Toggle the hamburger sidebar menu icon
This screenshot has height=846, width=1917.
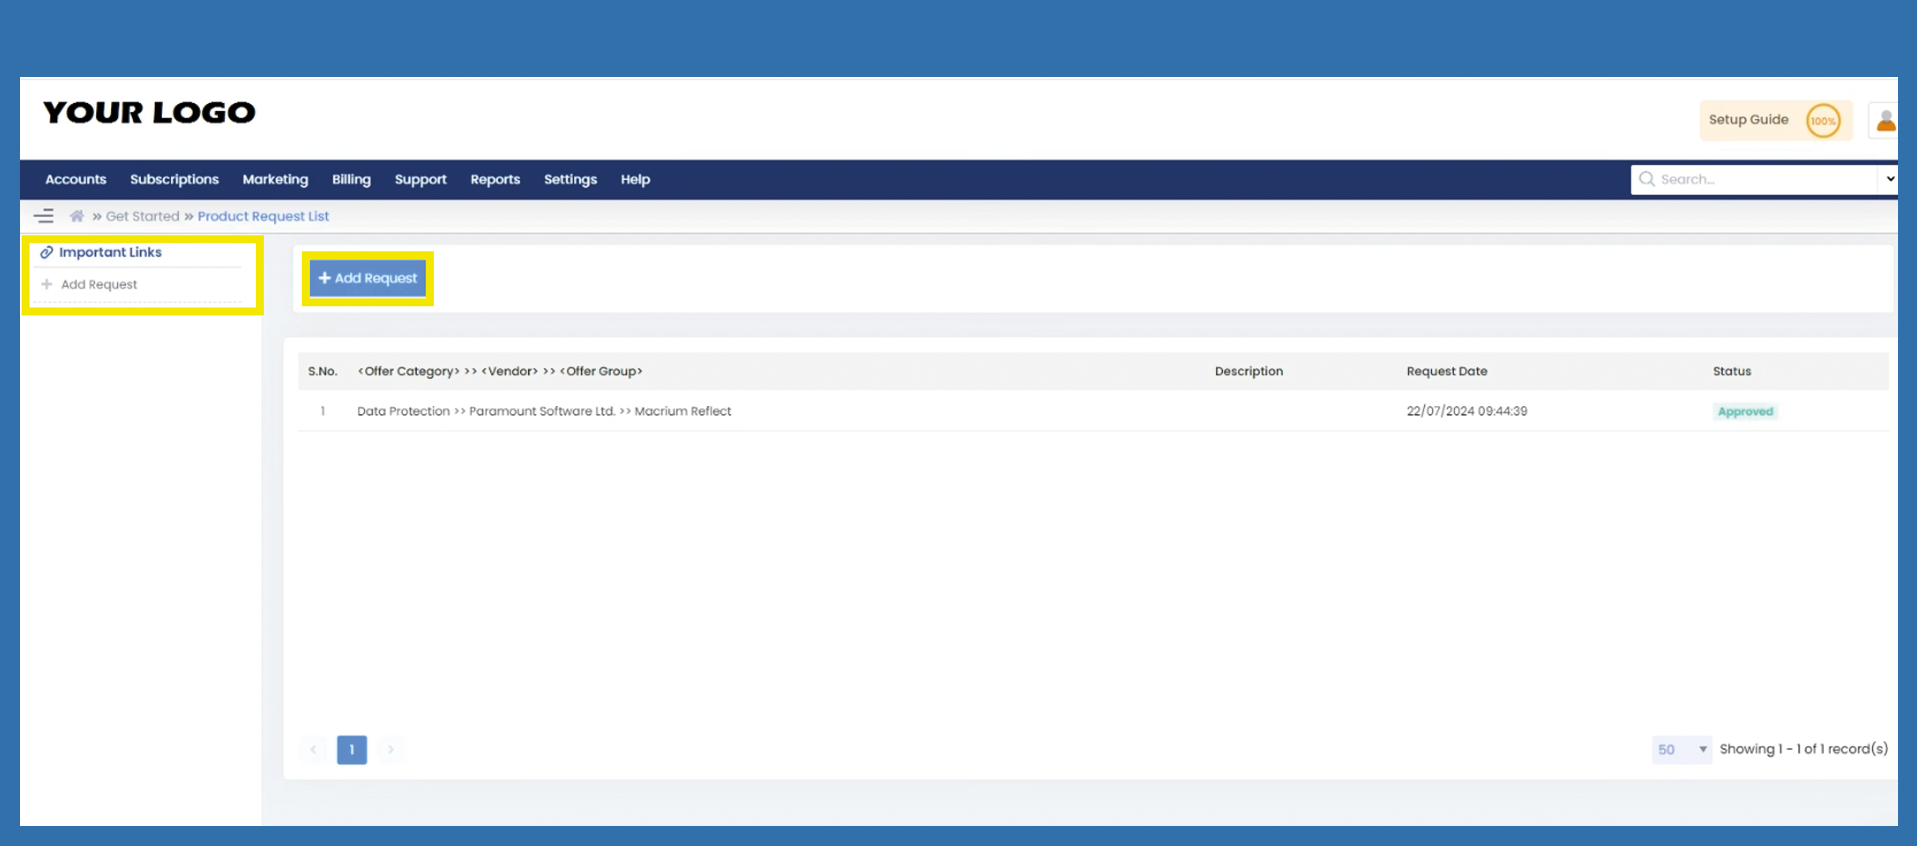(44, 216)
